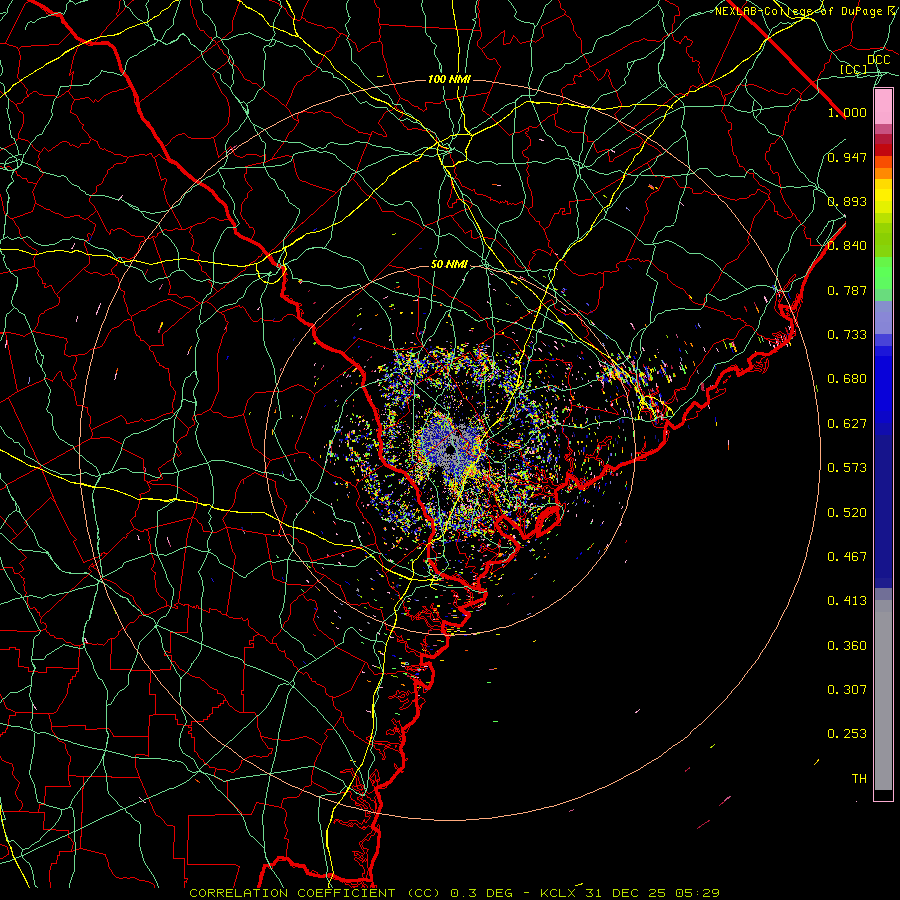Click the 0.467 legend value
The height and width of the screenshot is (900, 900).
(847, 557)
